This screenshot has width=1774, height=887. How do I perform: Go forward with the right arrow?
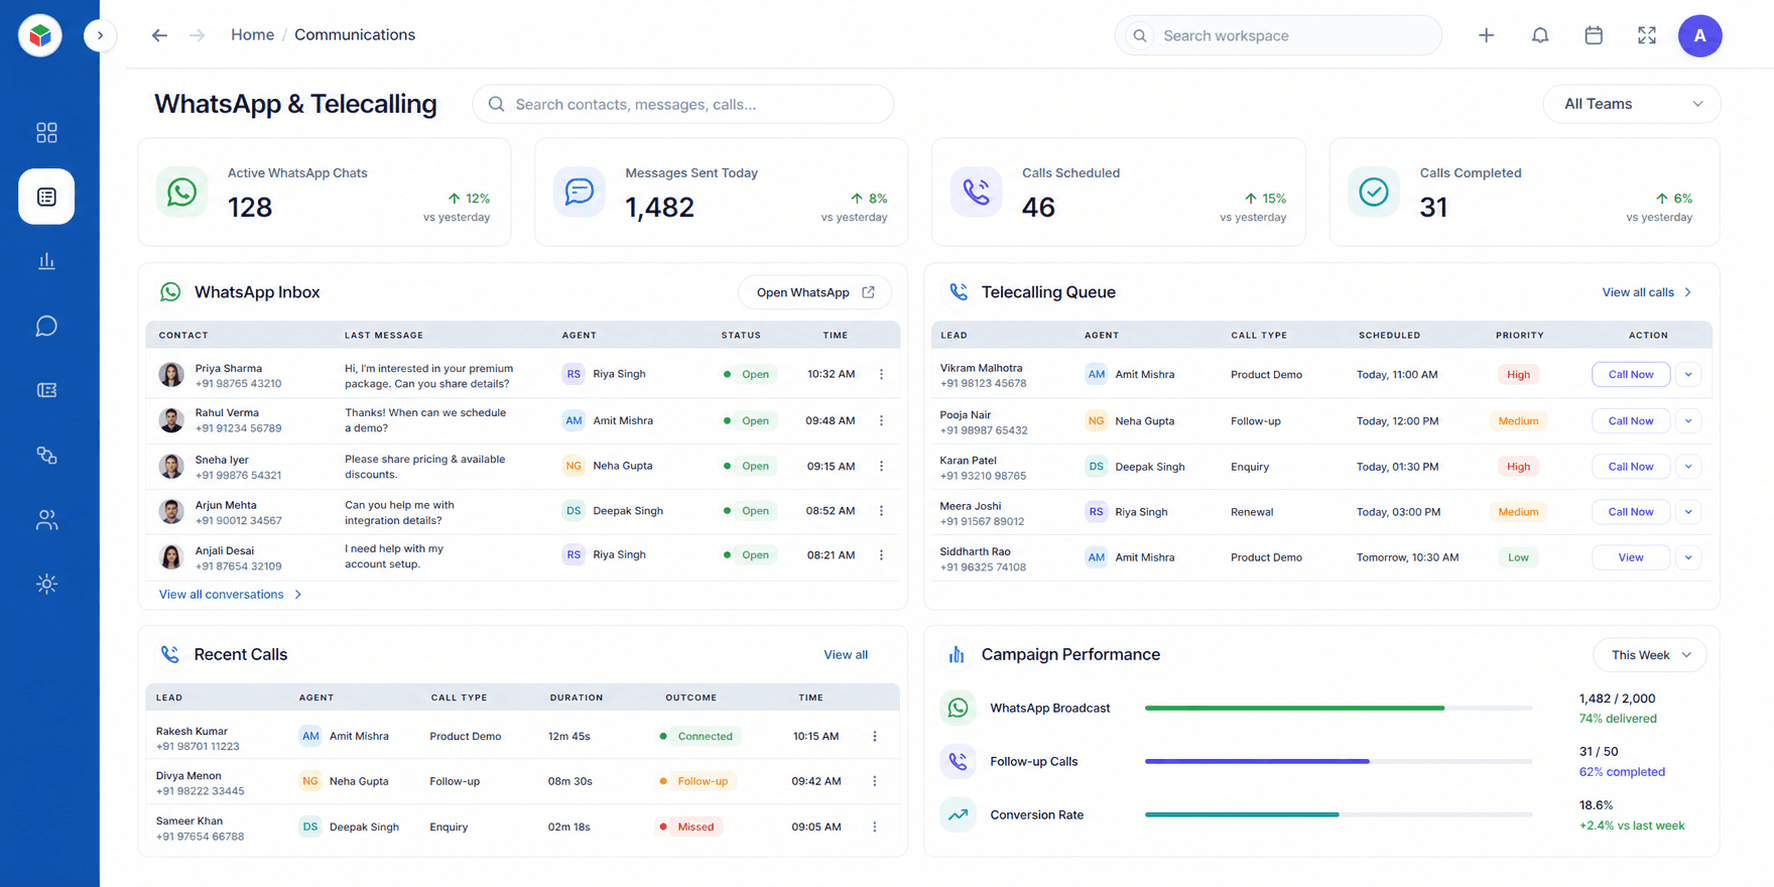pyautogui.click(x=197, y=35)
